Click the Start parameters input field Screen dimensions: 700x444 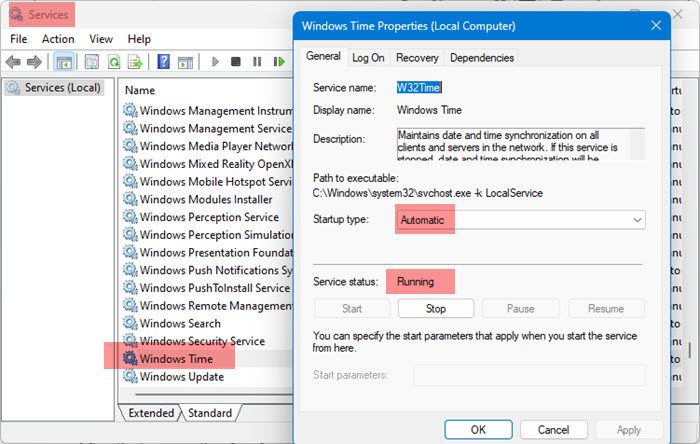(529, 375)
